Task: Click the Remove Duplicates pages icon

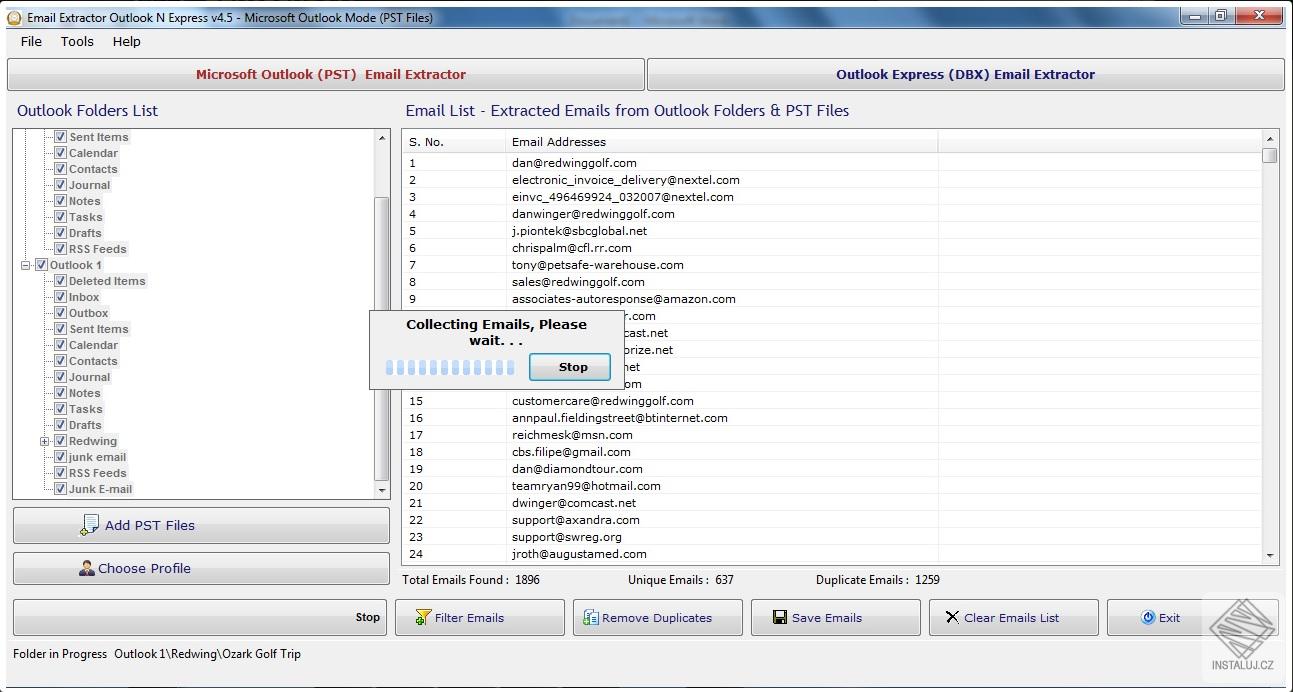Action: (x=591, y=617)
